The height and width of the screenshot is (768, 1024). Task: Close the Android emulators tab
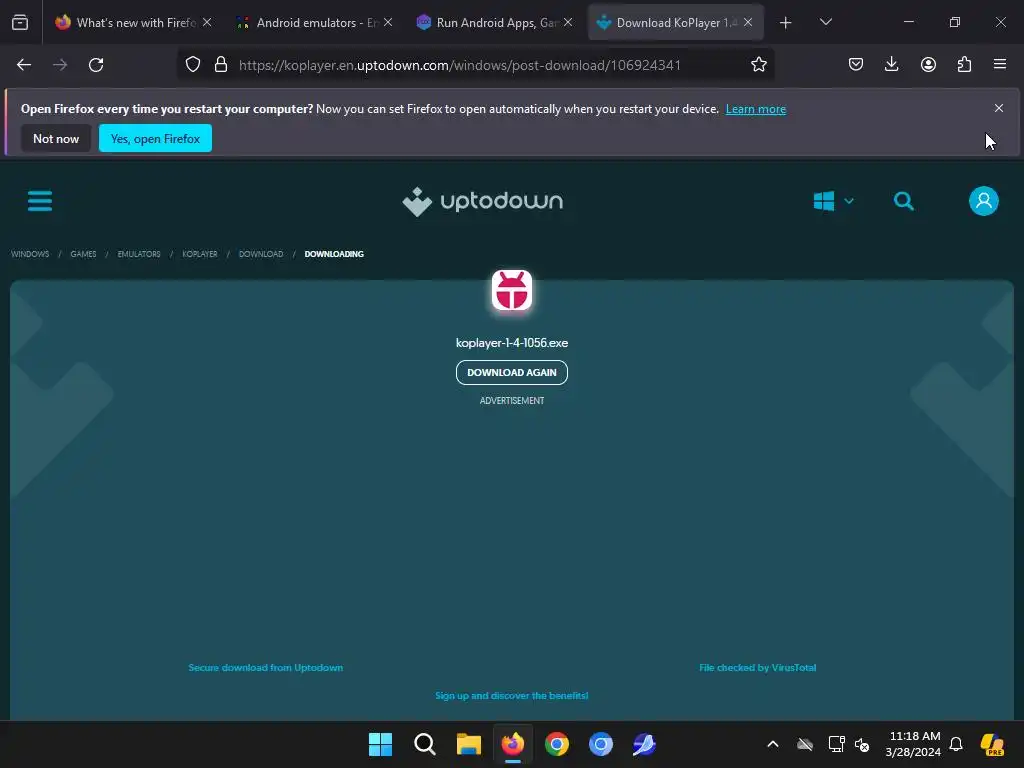(388, 22)
